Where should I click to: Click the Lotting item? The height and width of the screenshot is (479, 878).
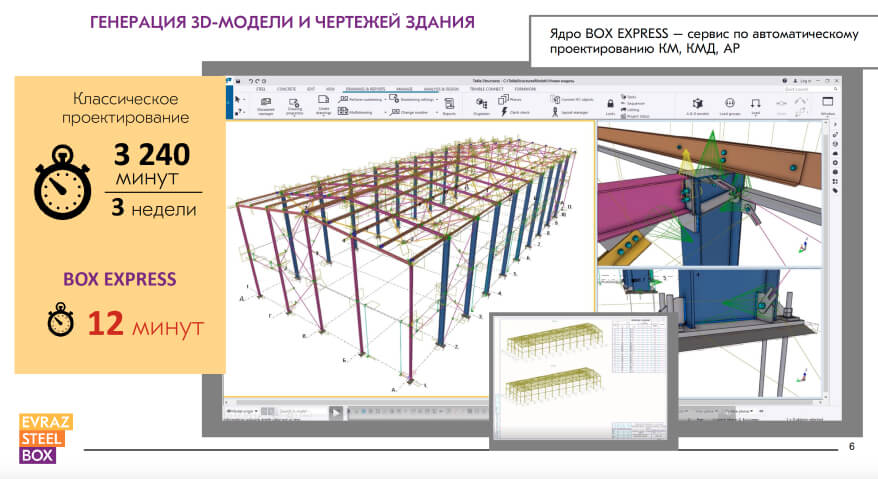coord(631,110)
